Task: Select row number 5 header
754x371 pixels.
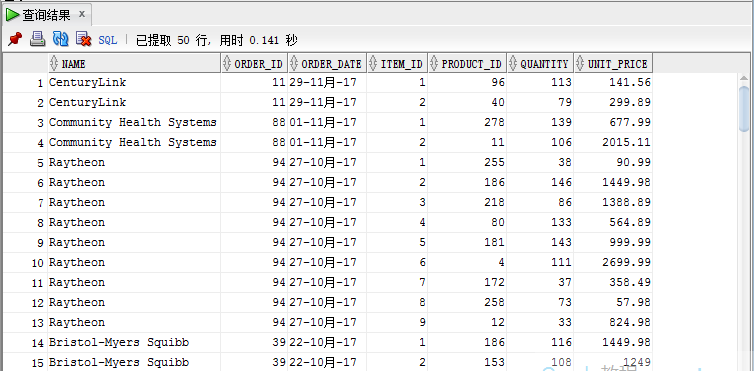Action: pyautogui.click(x=25, y=163)
